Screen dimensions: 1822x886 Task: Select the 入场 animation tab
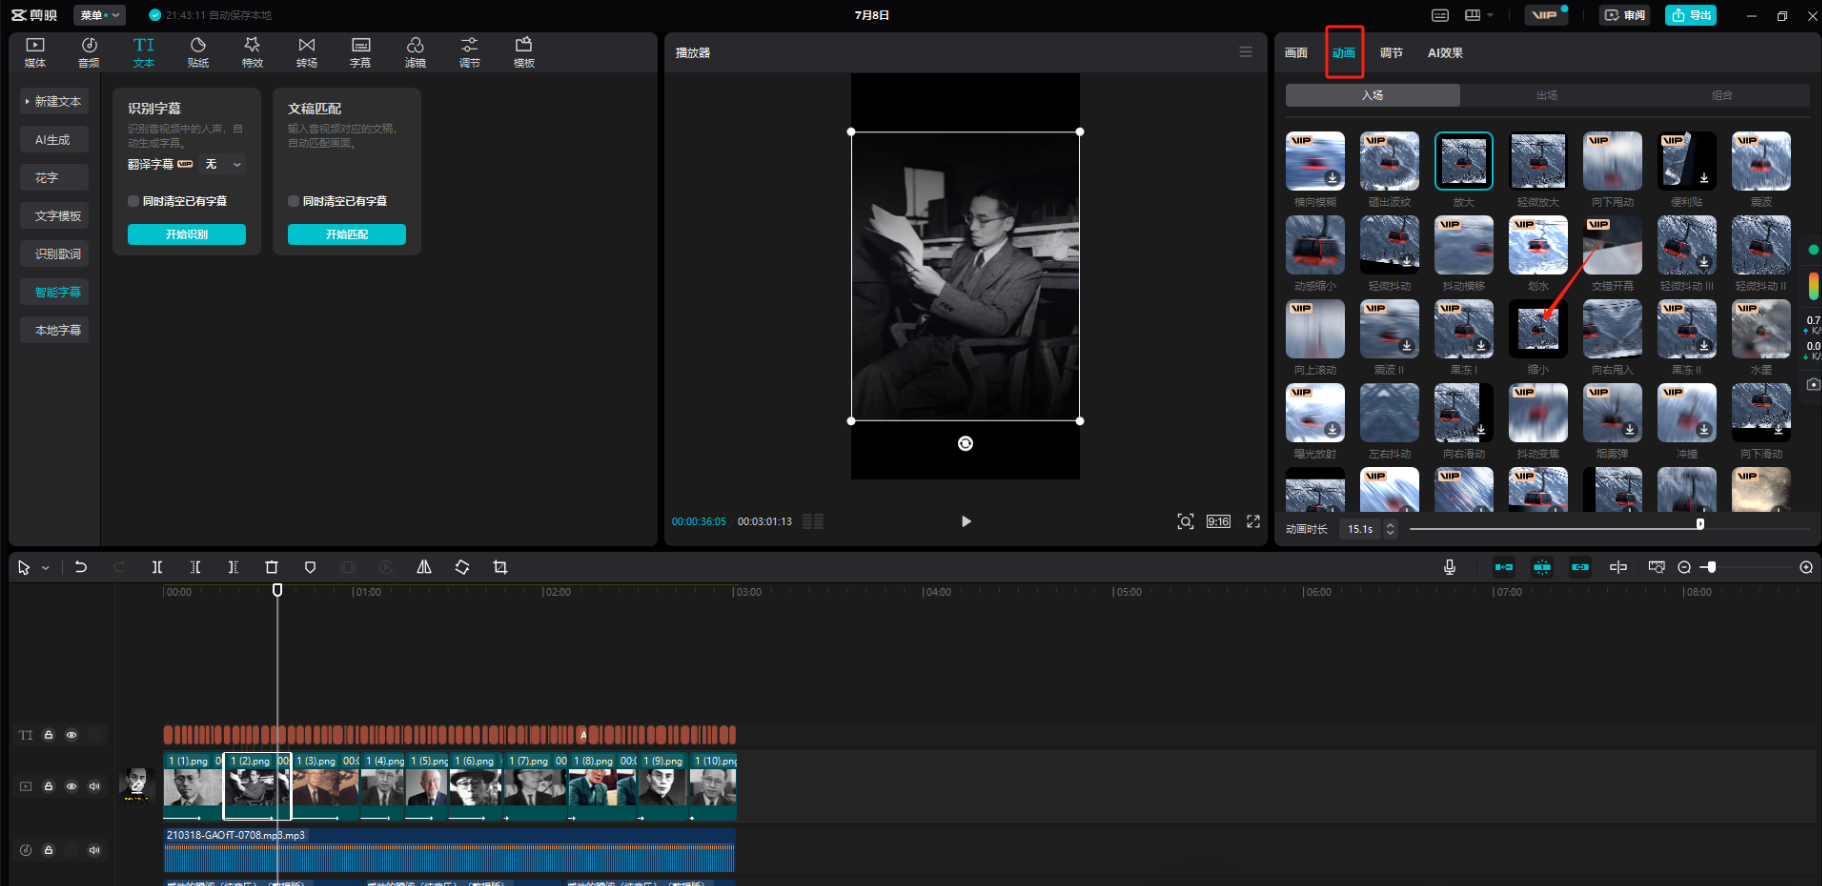click(x=1372, y=95)
